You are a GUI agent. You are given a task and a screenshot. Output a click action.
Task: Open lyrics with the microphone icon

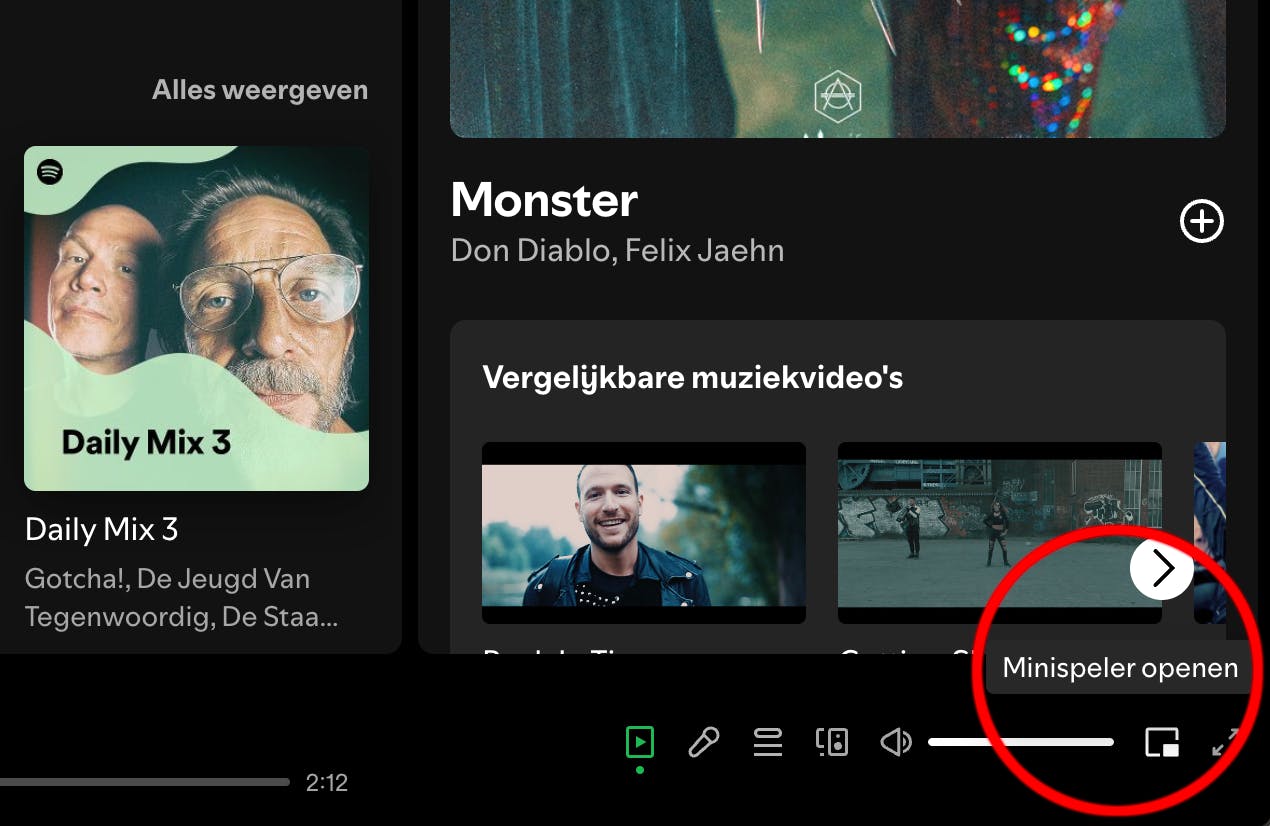click(704, 742)
